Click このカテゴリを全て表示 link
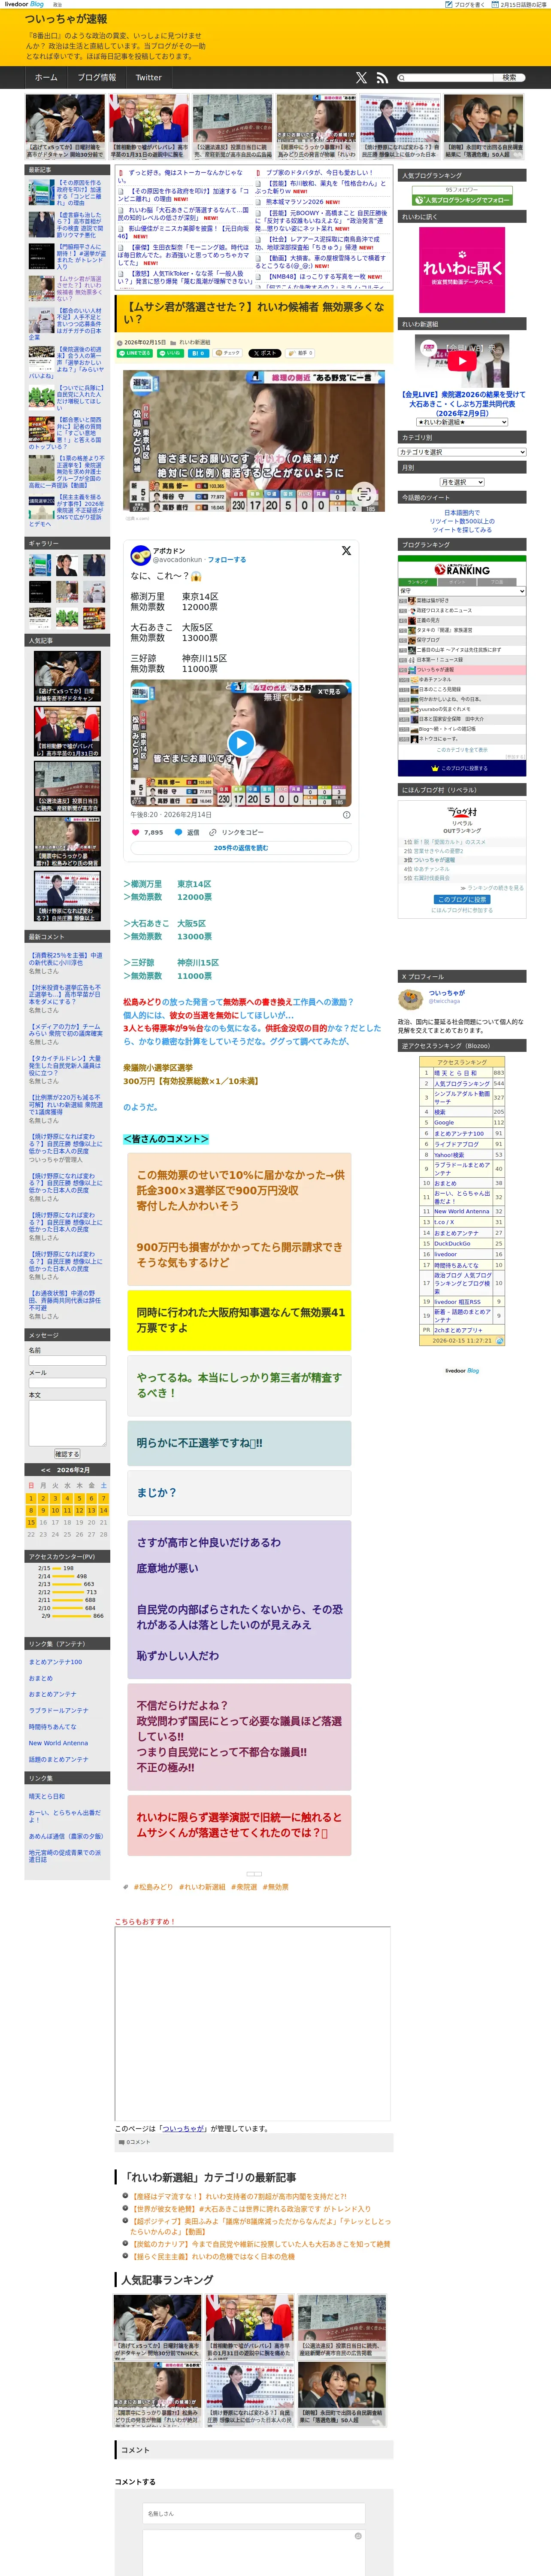Image resolution: width=551 pixels, height=2576 pixels. point(462,749)
